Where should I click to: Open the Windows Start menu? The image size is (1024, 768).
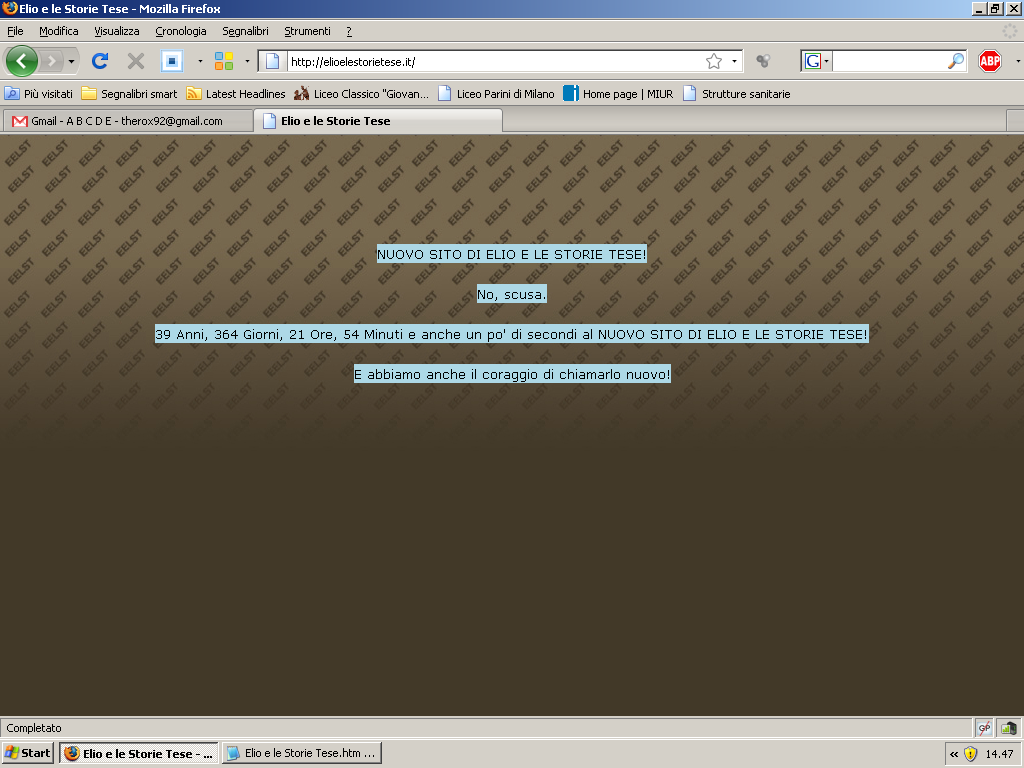pyautogui.click(x=27, y=753)
